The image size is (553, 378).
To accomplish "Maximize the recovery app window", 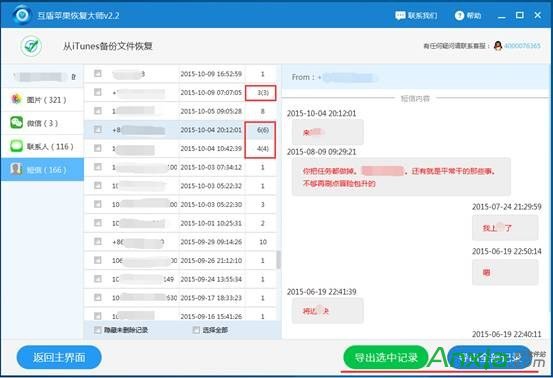I will [519, 15].
